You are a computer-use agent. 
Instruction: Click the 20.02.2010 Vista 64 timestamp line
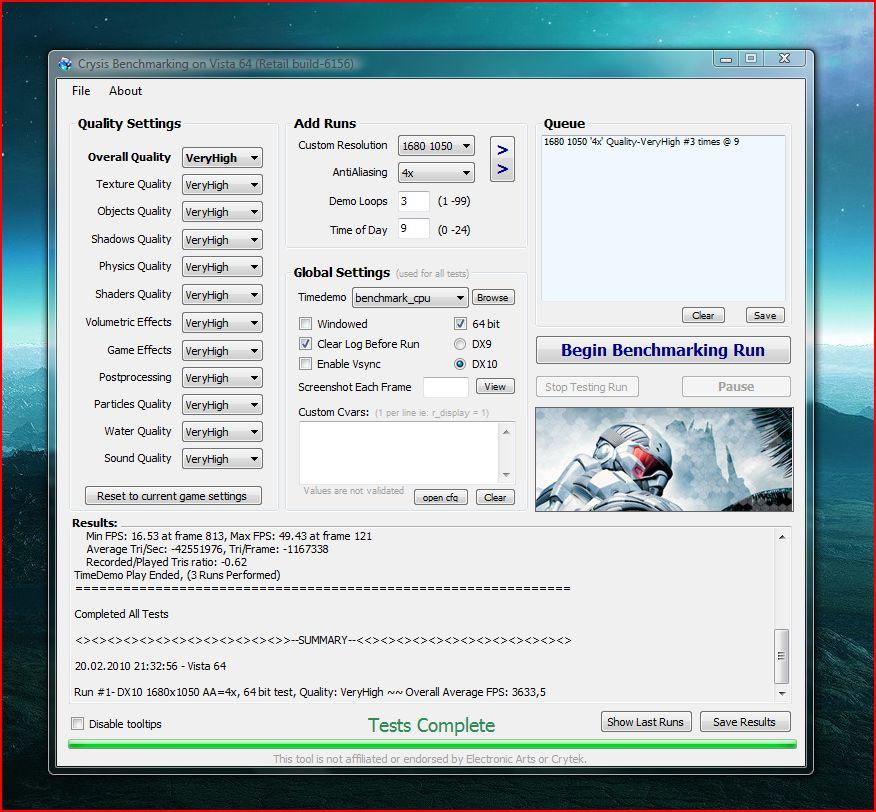(x=150, y=666)
